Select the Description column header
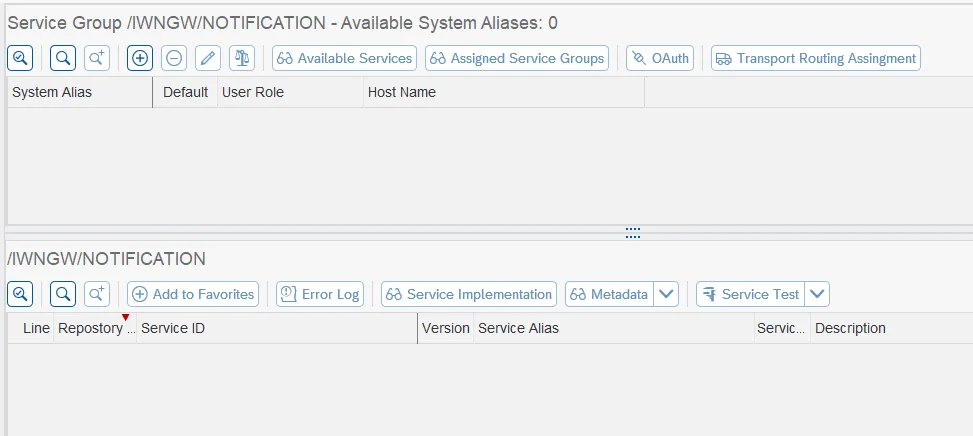This screenshot has width=973, height=436. pyautogui.click(x=892, y=328)
